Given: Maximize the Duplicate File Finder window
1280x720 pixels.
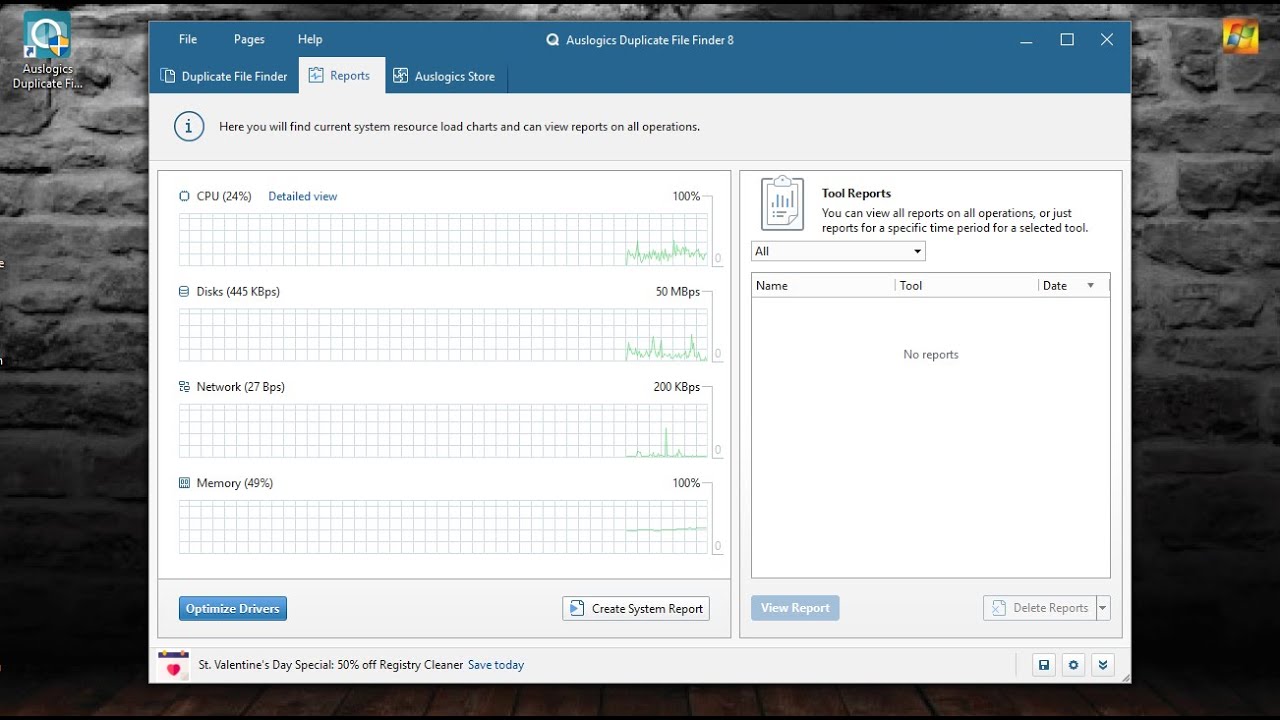Looking at the screenshot, I should (1067, 40).
